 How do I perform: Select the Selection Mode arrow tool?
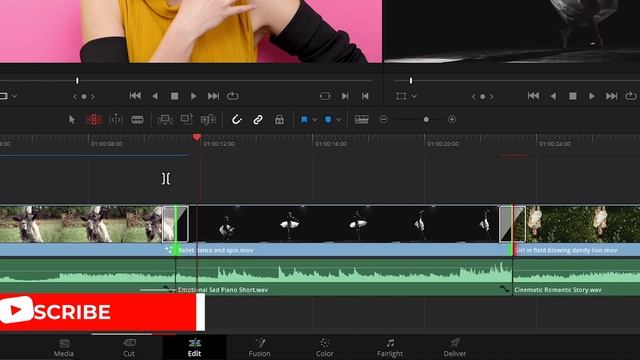pyautogui.click(x=72, y=120)
